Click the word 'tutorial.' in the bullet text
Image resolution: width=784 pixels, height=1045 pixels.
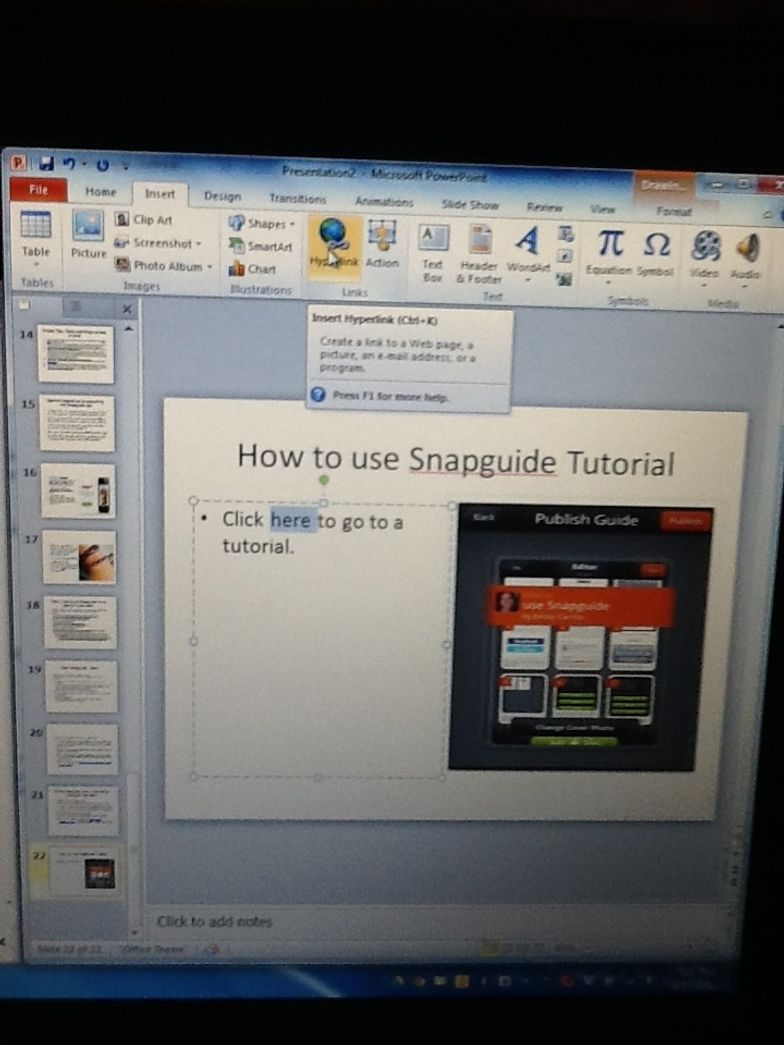[257, 546]
